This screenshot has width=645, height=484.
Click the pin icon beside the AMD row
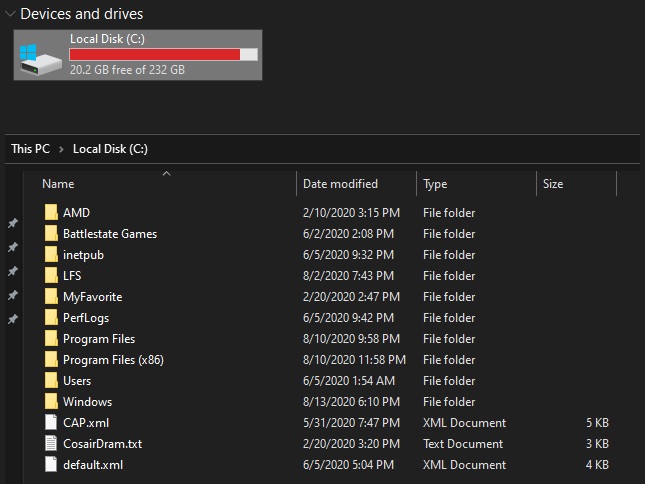(13, 223)
